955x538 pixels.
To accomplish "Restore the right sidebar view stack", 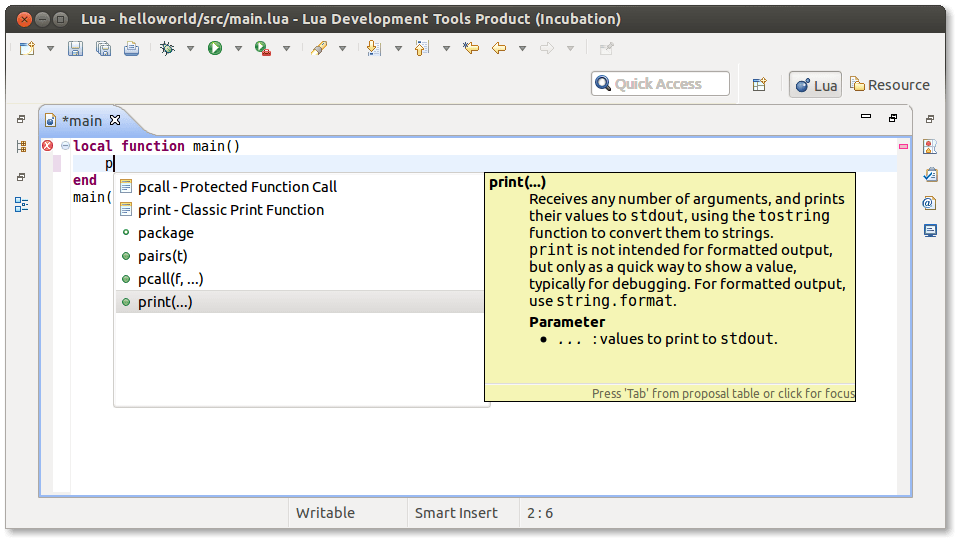I will (x=929, y=119).
